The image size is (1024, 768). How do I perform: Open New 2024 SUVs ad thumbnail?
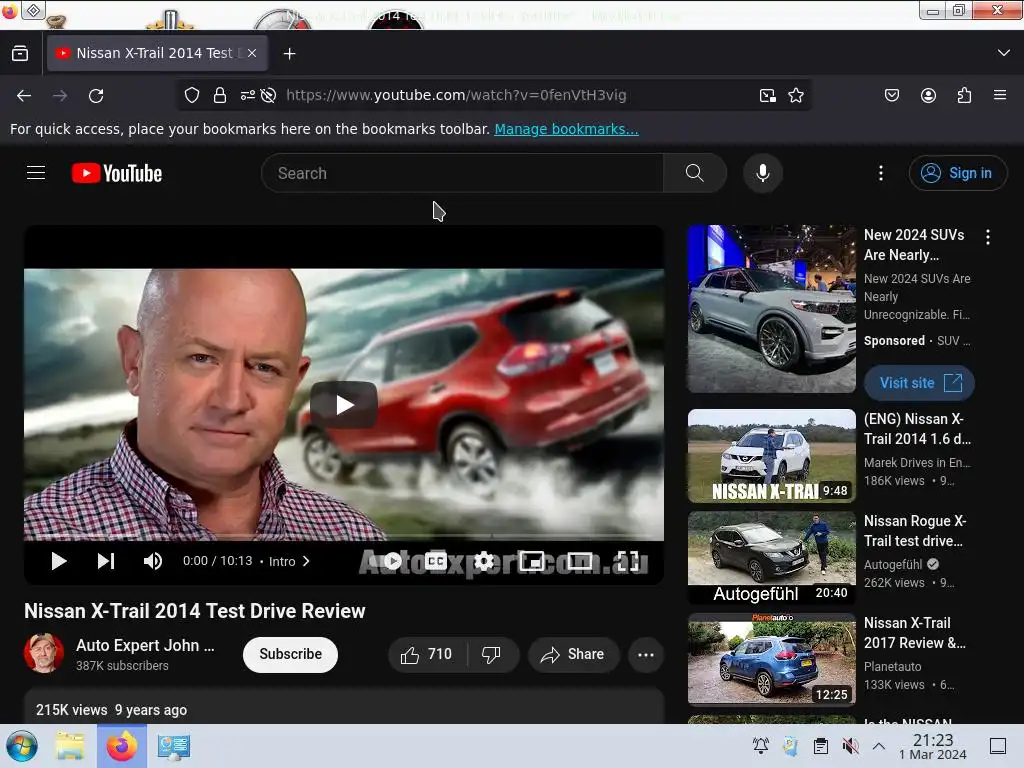pos(772,309)
